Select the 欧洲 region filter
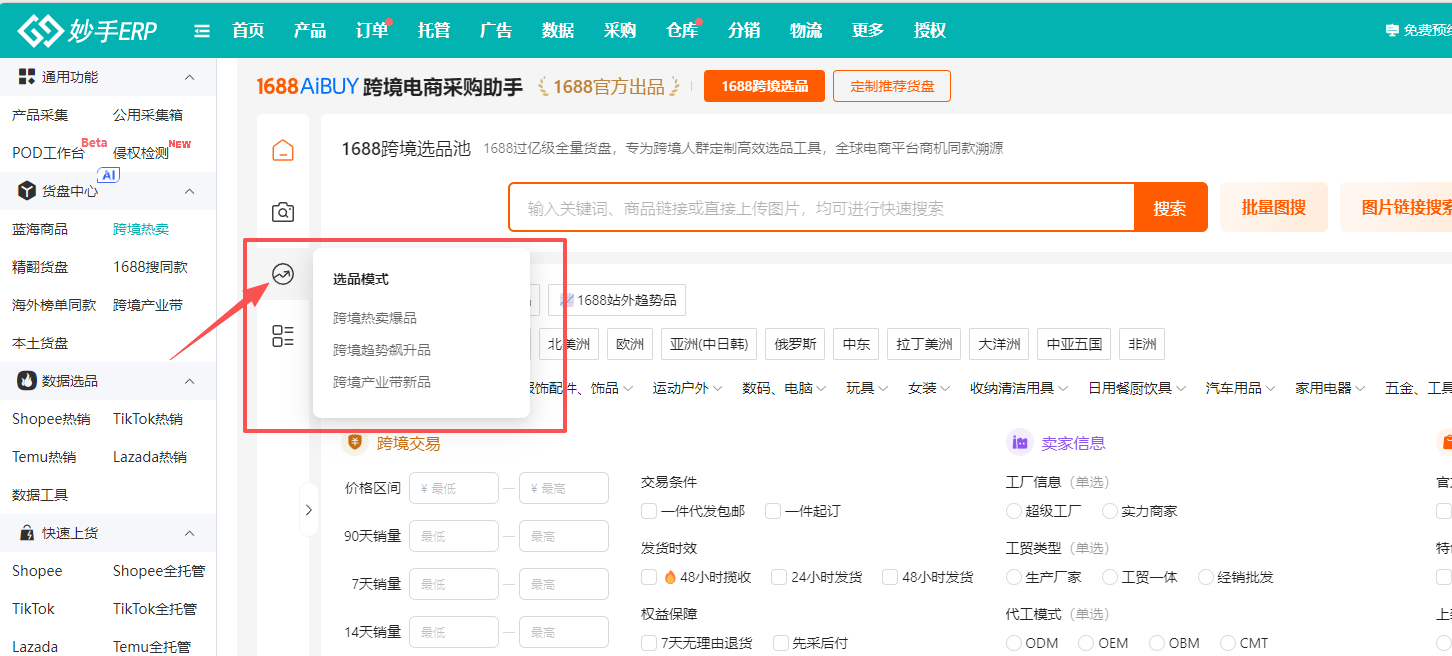The image size is (1452, 656). pyautogui.click(x=630, y=344)
